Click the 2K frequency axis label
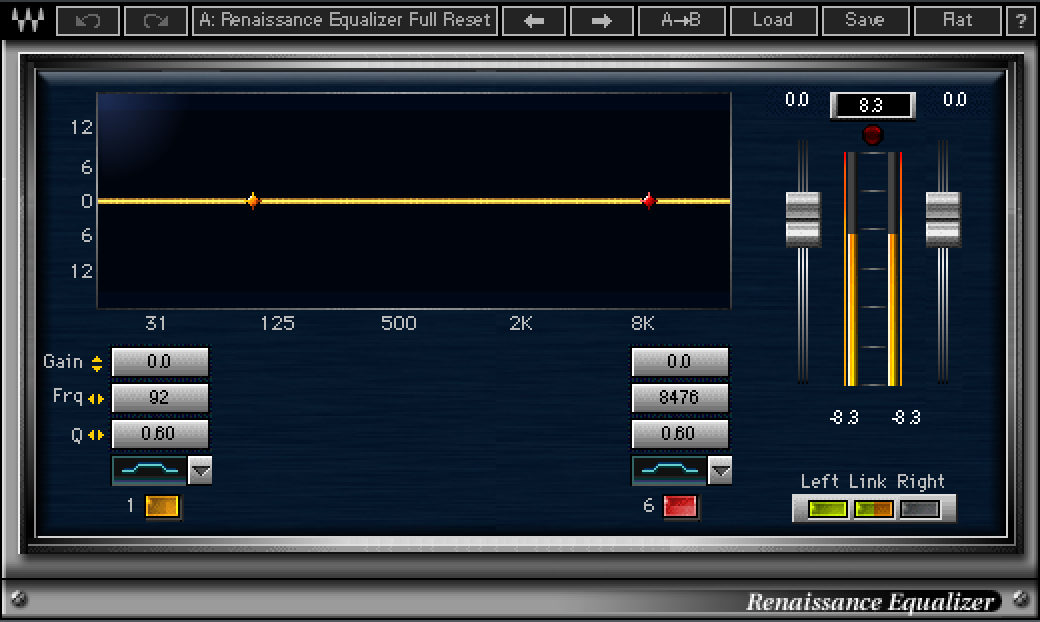 521,323
